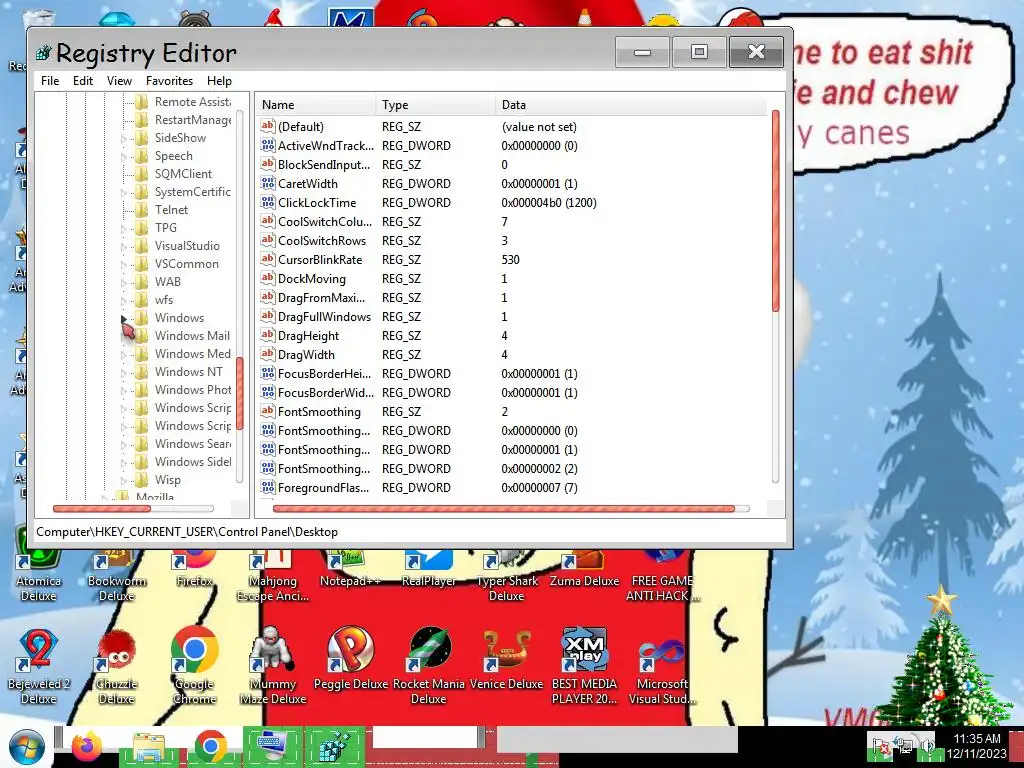
Task: Open the Bejeweled 2 Deluxe desktop shortcut
Action: tap(39, 666)
